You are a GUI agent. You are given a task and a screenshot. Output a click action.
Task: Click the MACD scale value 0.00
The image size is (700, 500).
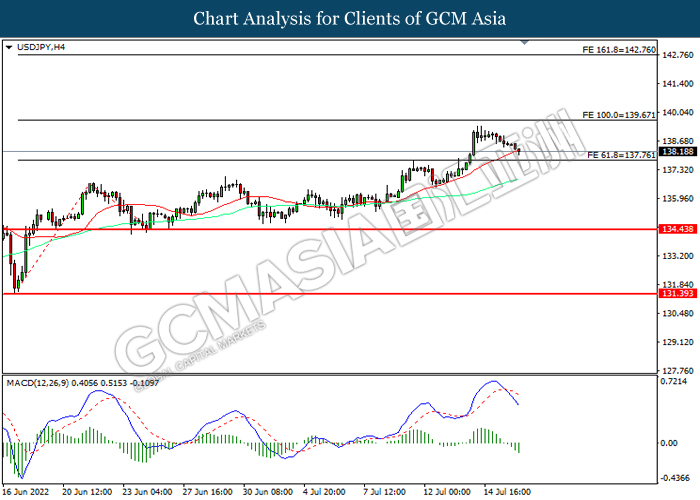click(669, 443)
